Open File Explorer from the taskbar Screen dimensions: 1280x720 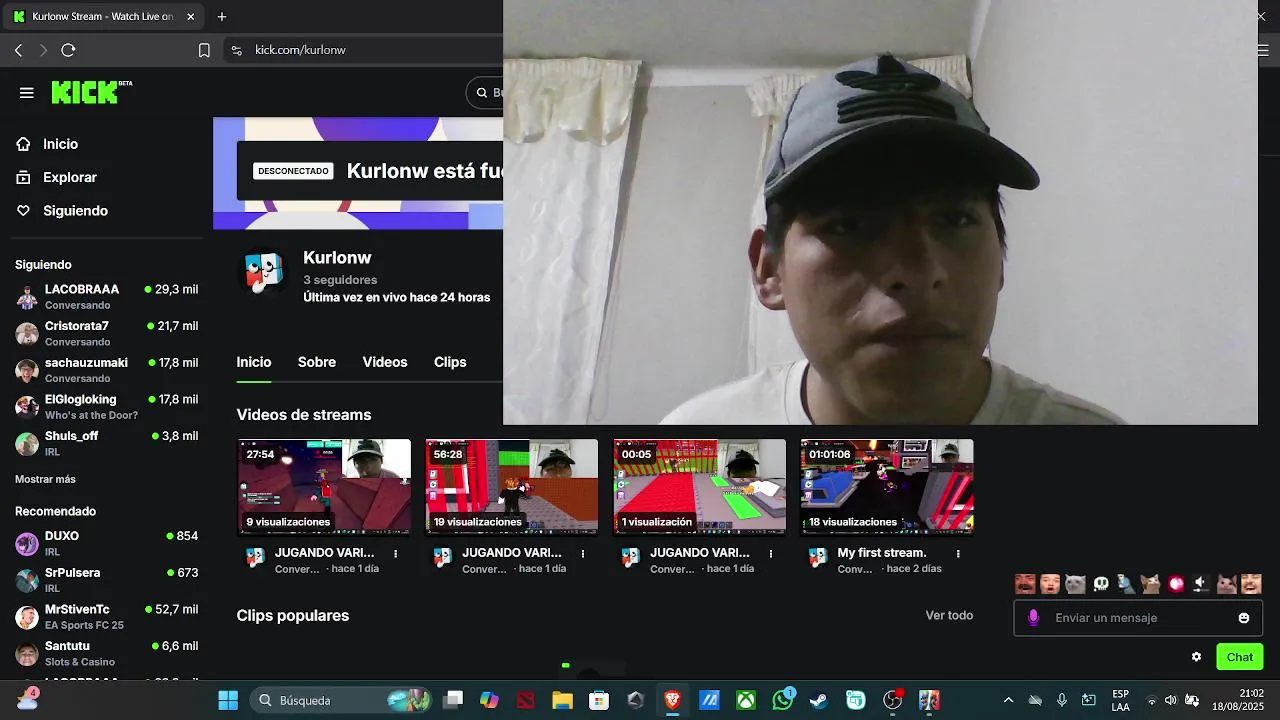(x=562, y=700)
